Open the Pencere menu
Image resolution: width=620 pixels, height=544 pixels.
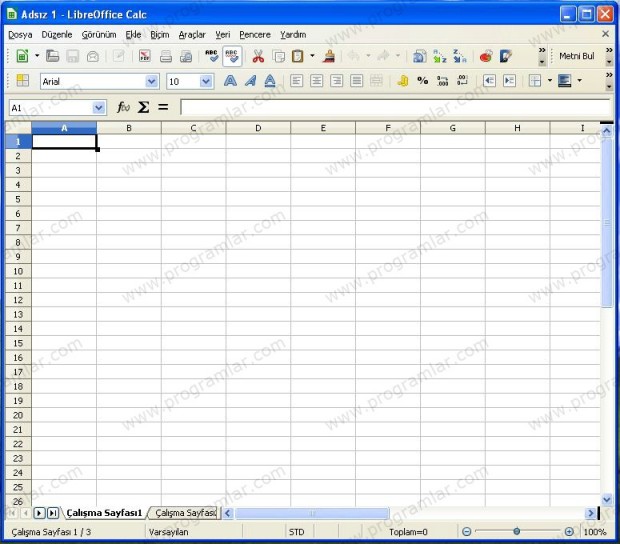[255, 35]
